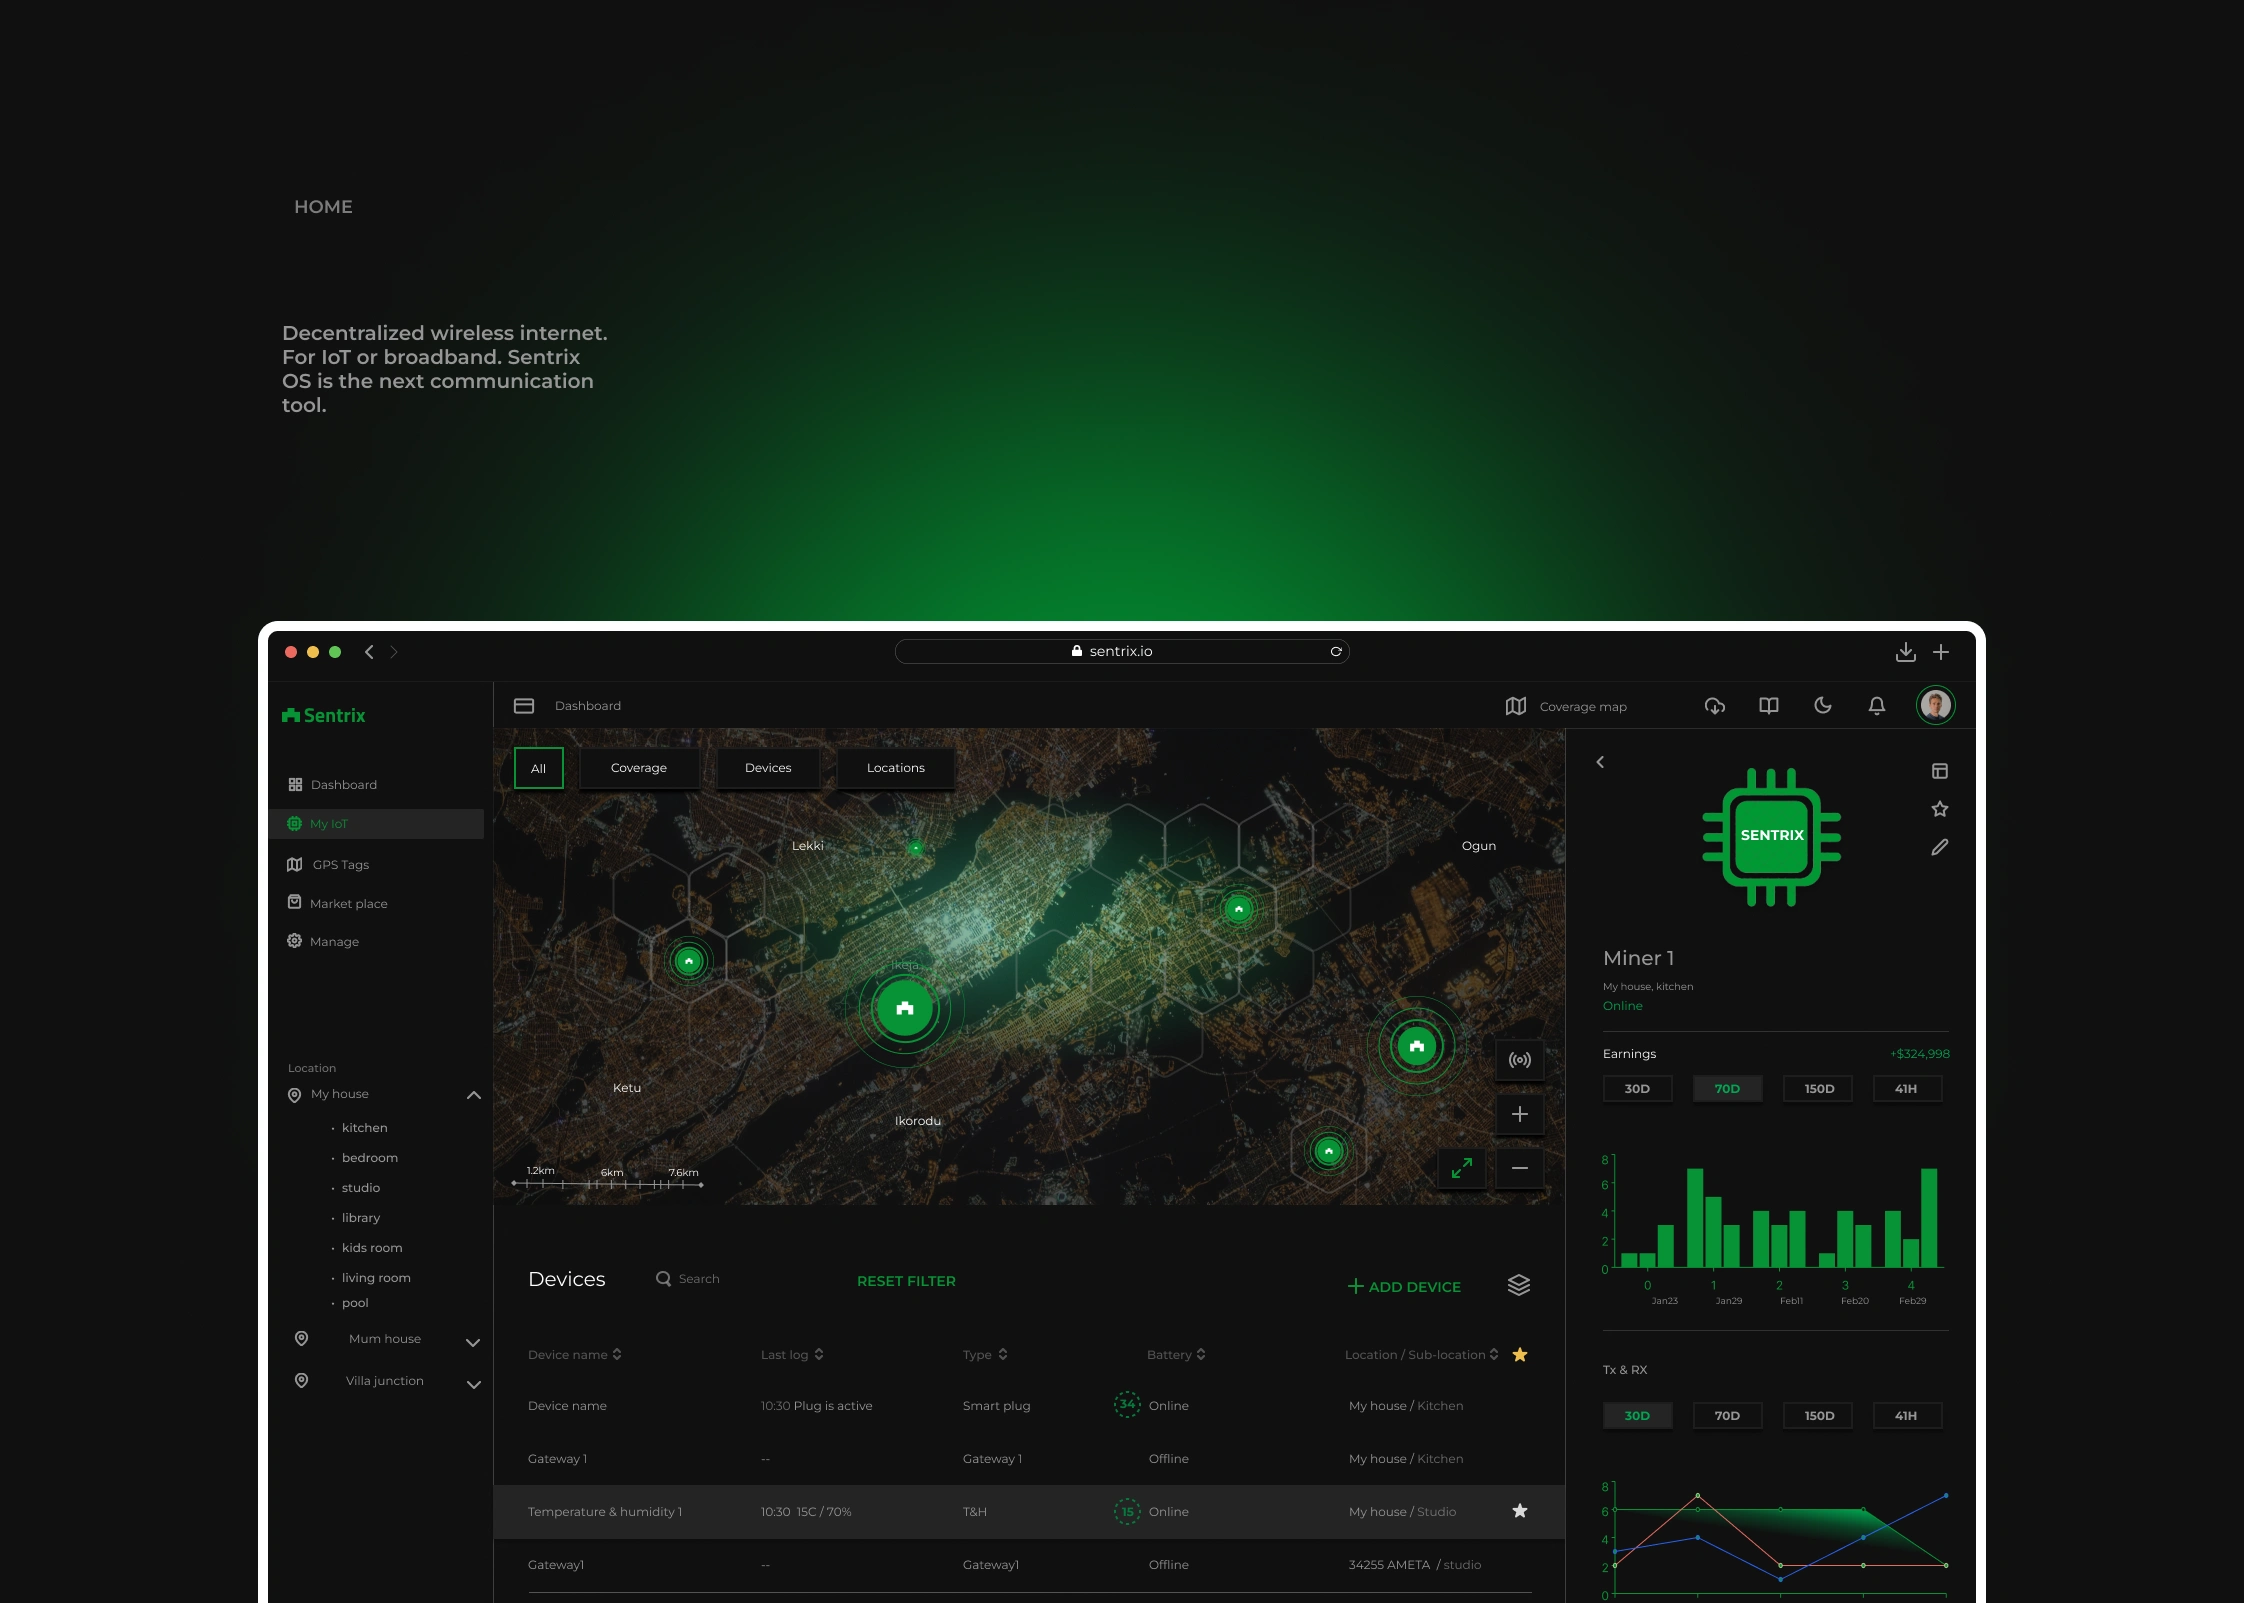This screenshot has height=1603, width=2244.
Task: Open the cloud download icon
Action: click(1715, 706)
